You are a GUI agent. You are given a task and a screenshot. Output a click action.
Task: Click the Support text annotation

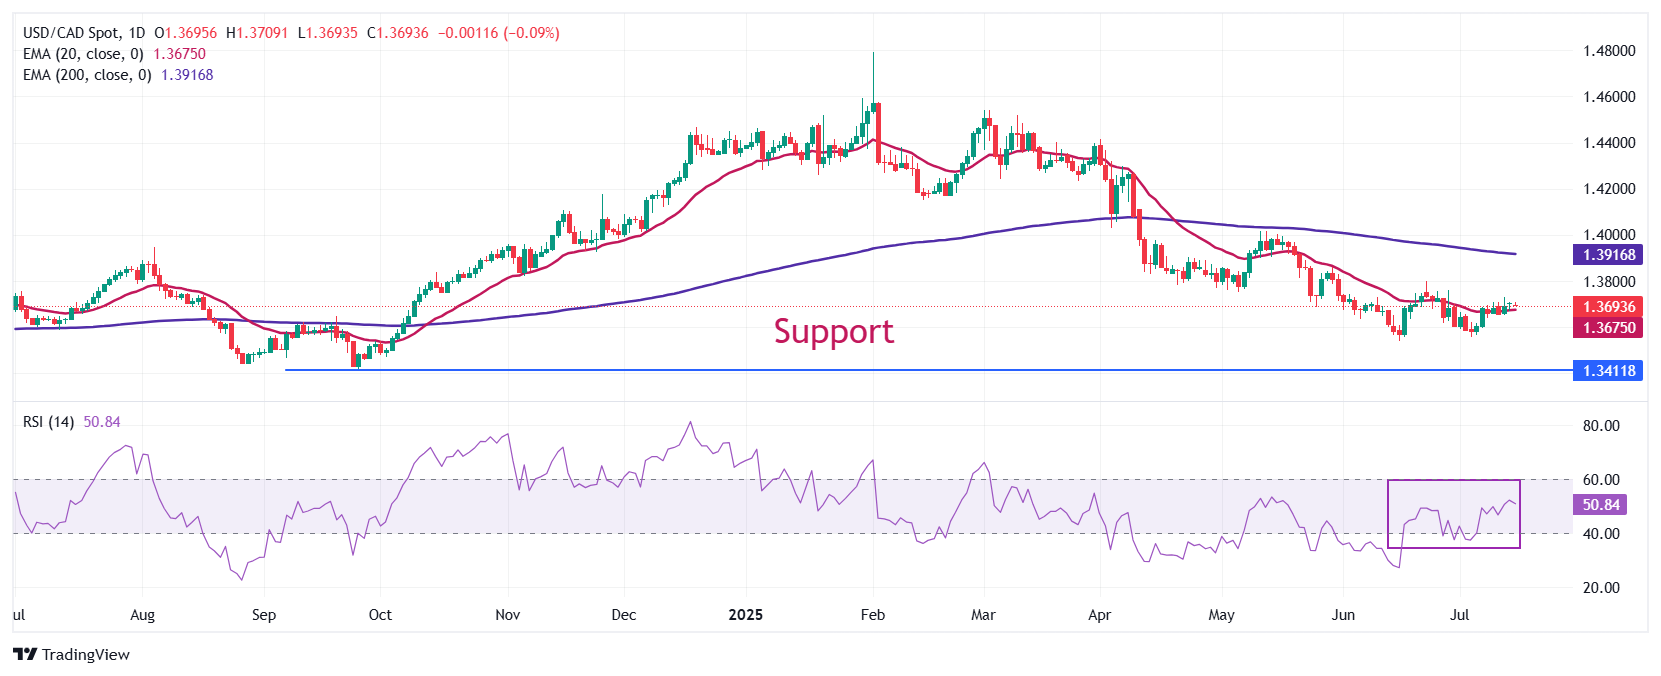click(x=834, y=331)
